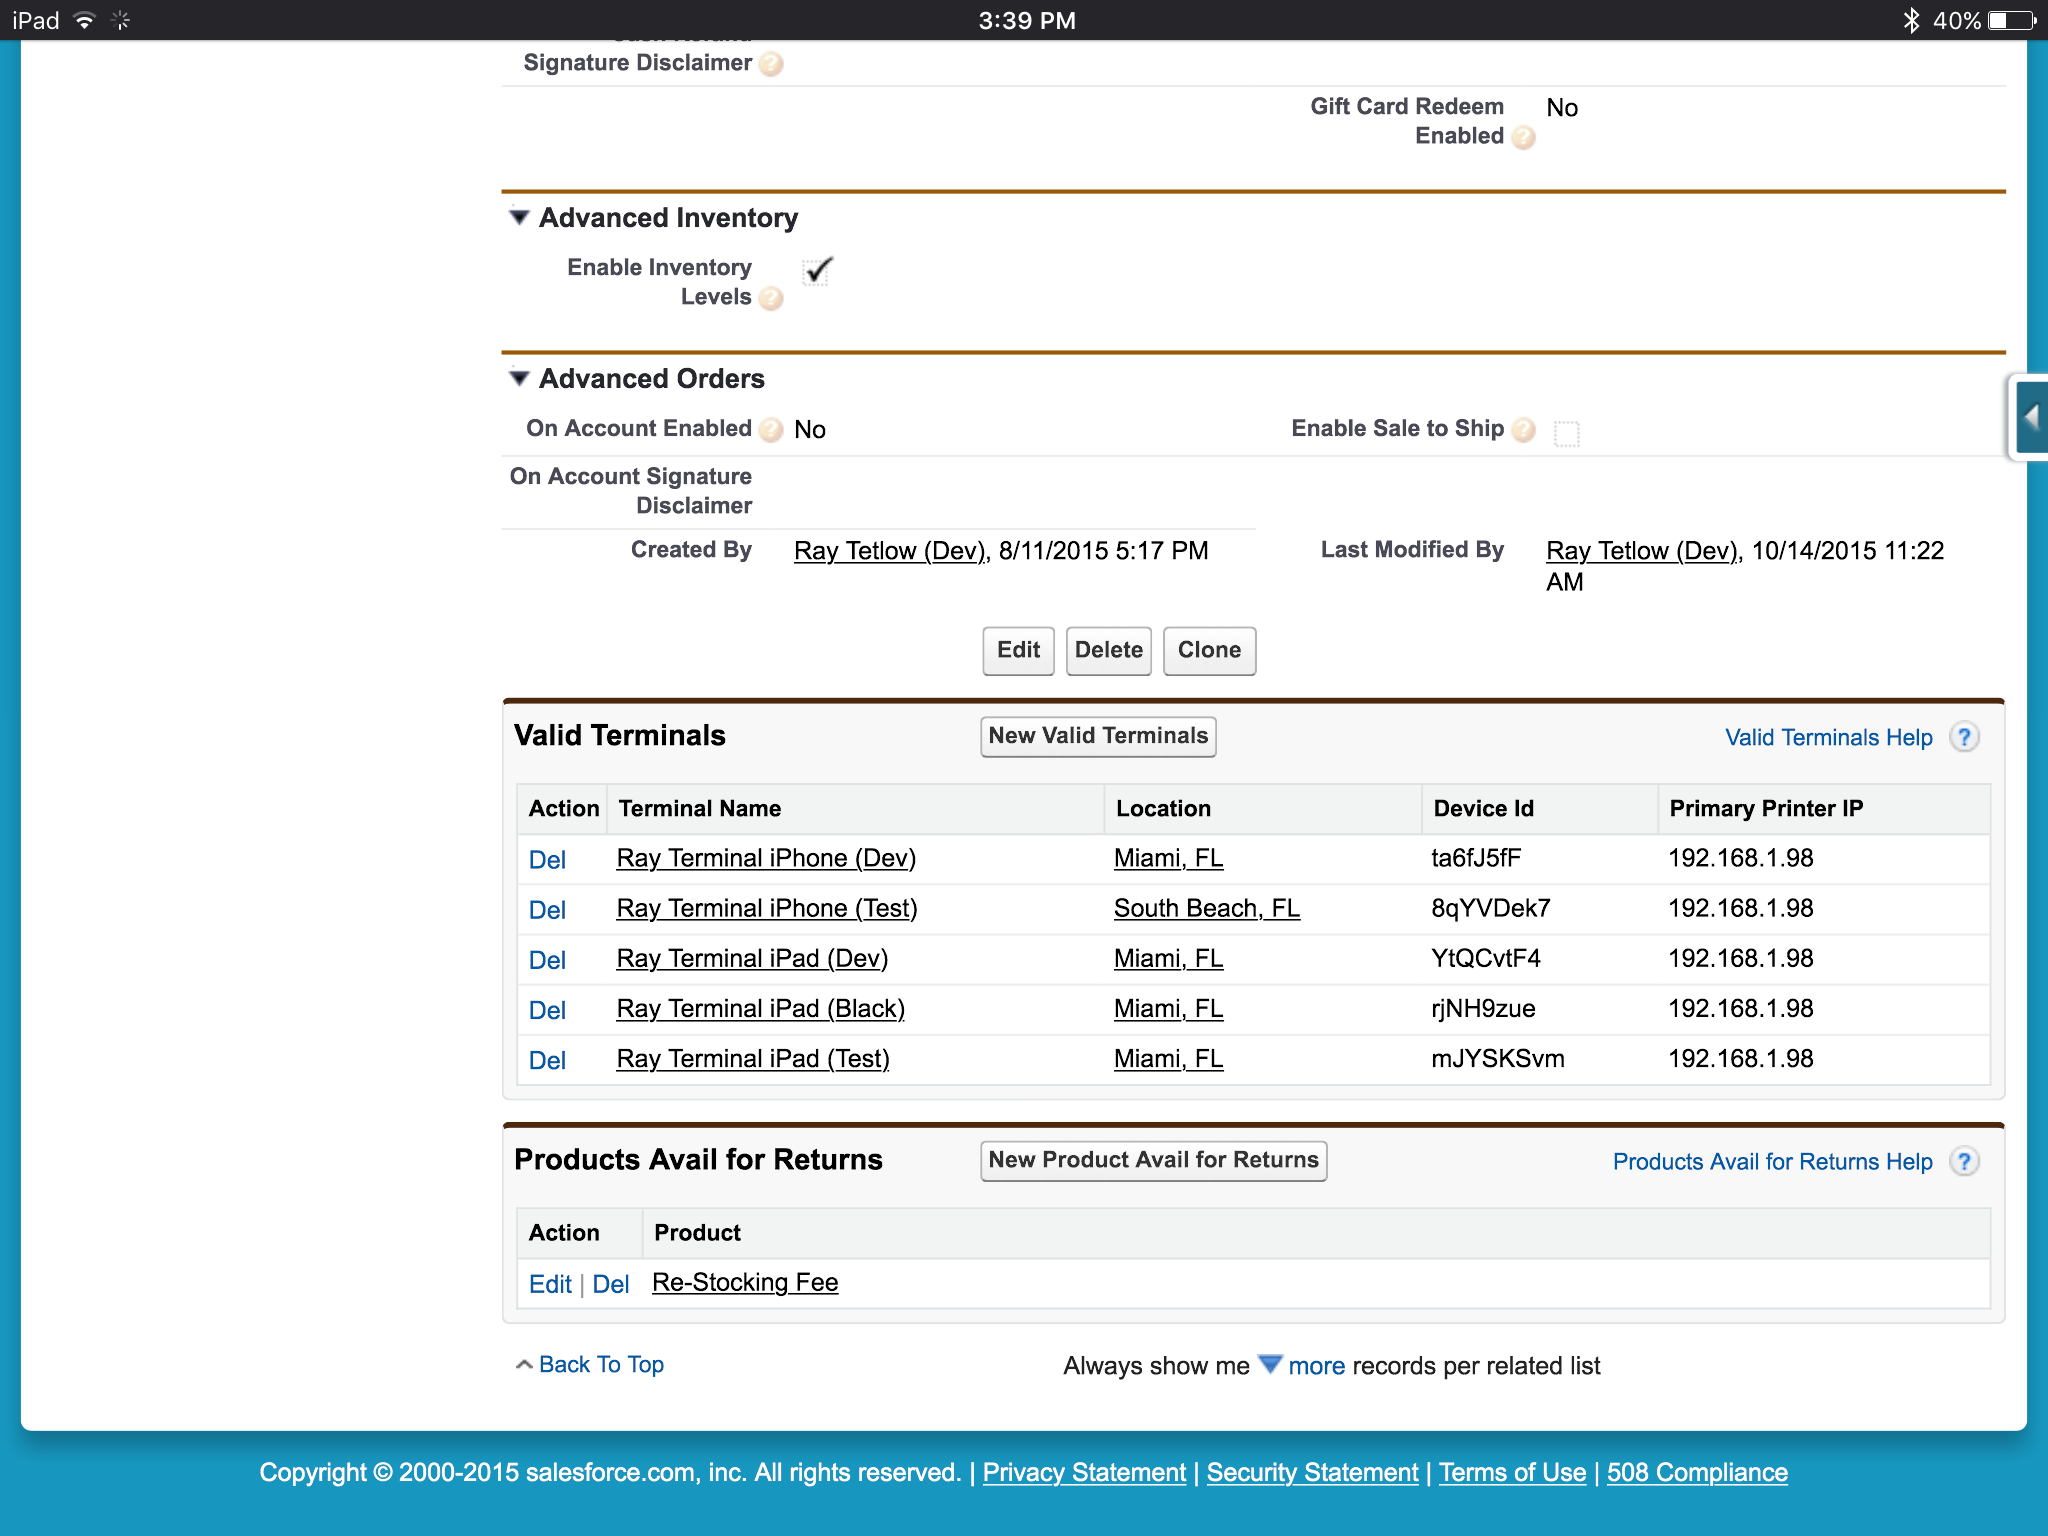Screen dimensions: 2048x1536
Task: Select device id text rjNH9zue
Action: [x=1483, y=1009]
